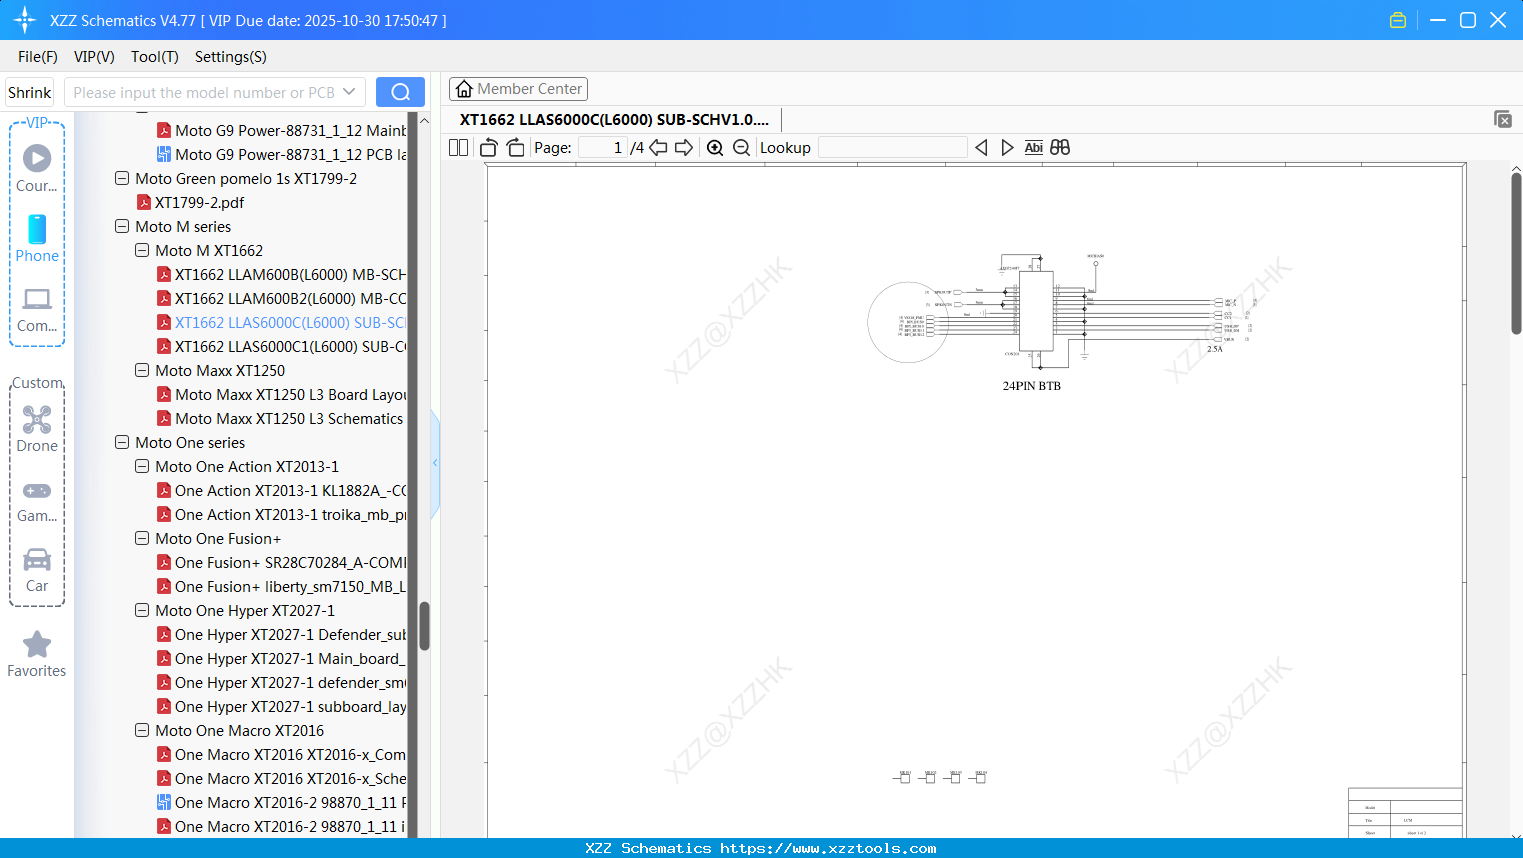Collapse the Moto Maxx XT1250 node
Viewport: 1523px width, 858px height.
click(x=142, y=370)
